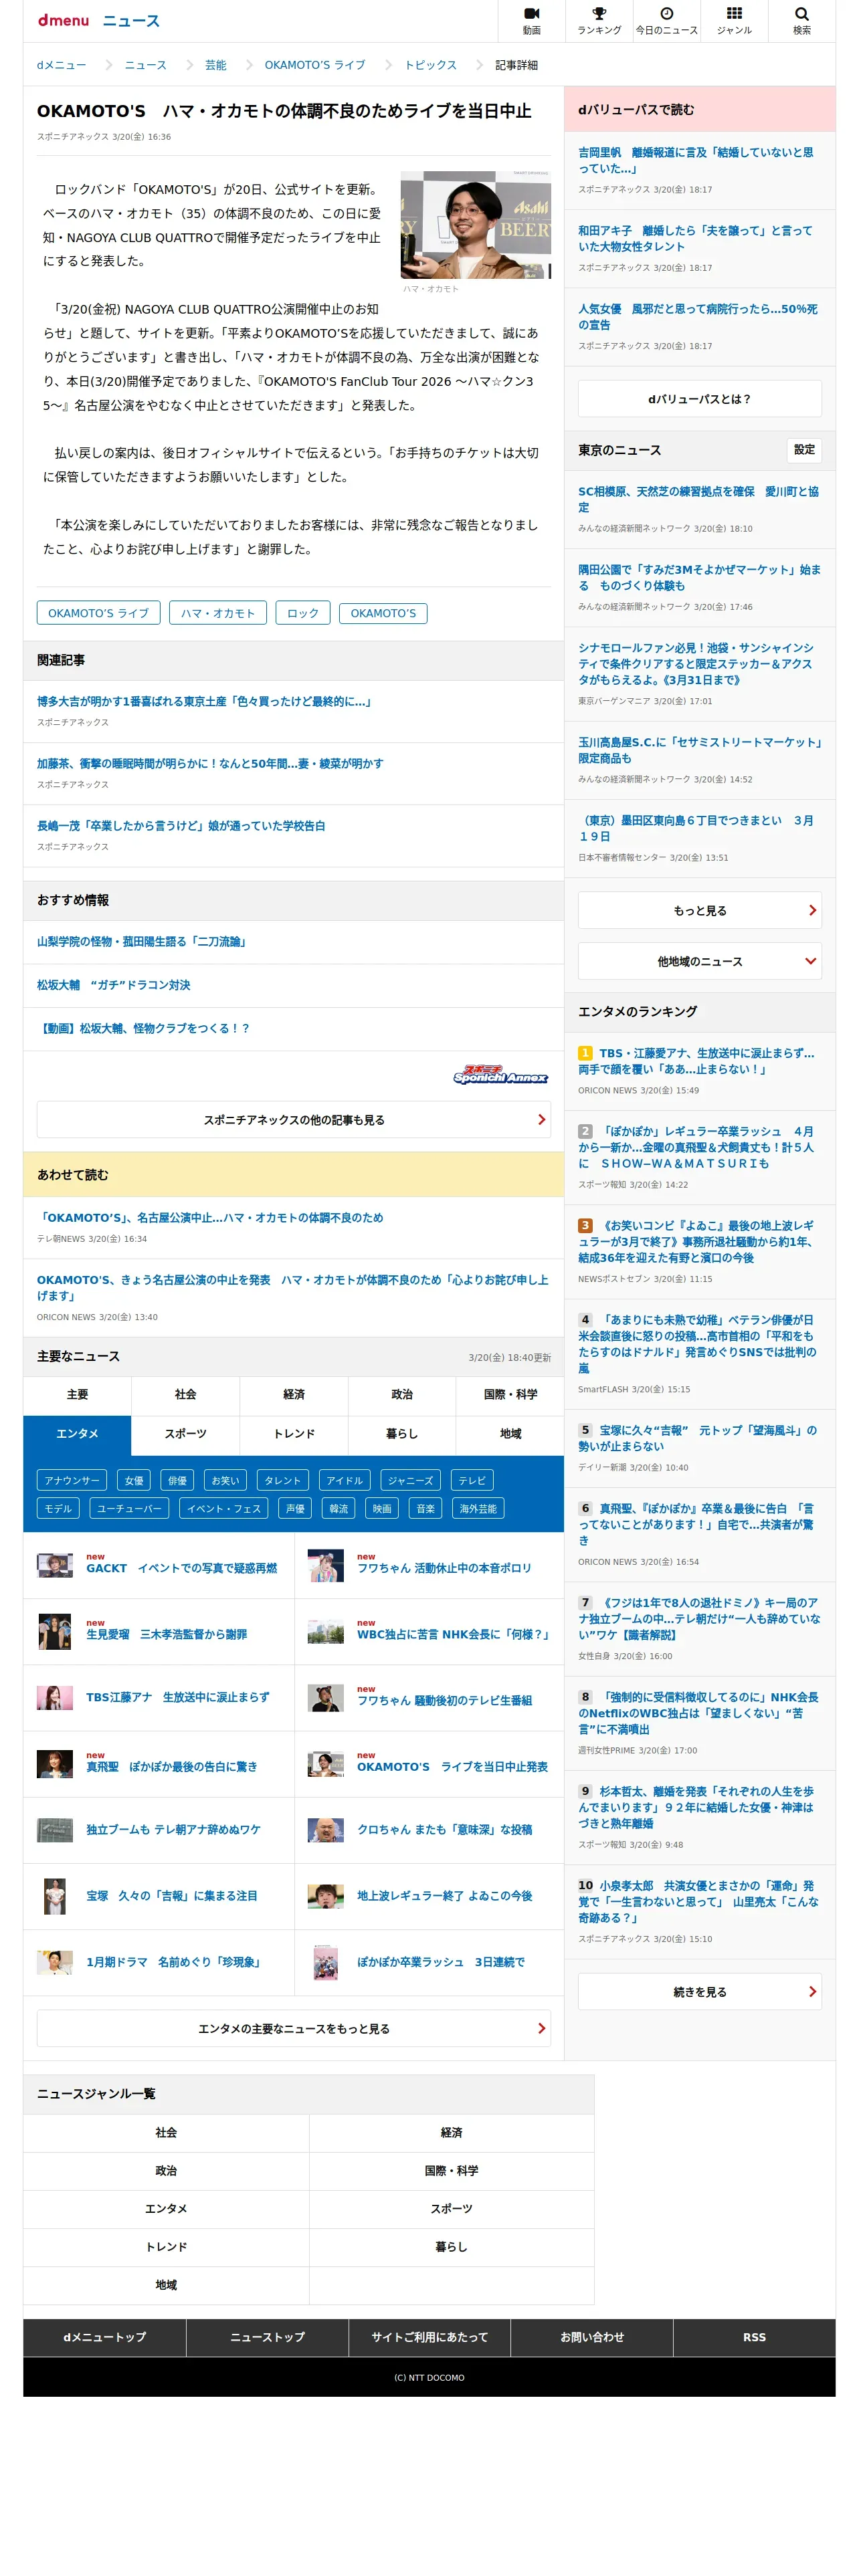
Task: Click thumbnail beside クロちゃん headline
Action: [x=326, y=1829]
